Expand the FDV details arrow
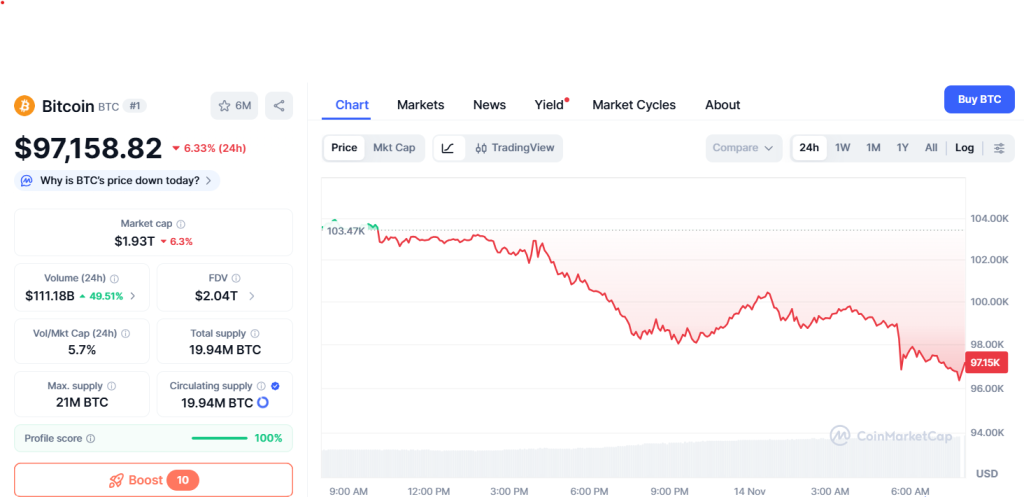This screenshot has height=497, width=1024. 251,296
